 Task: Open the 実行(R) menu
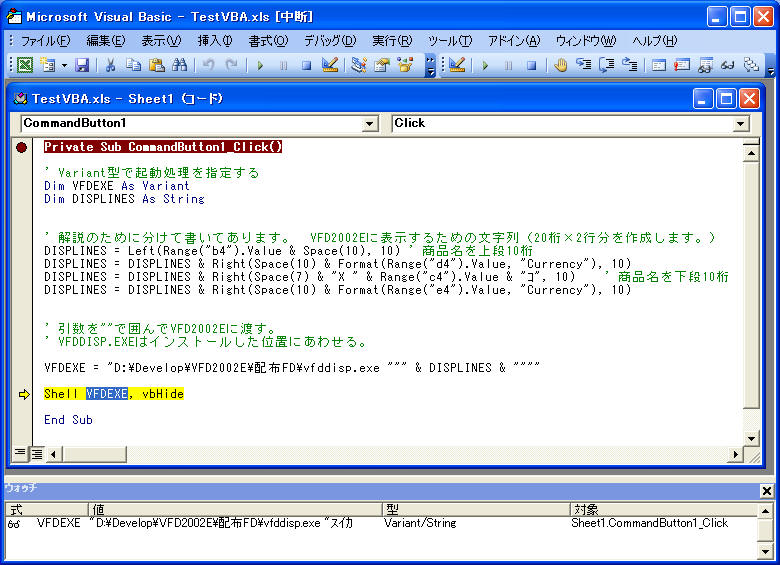click(392, 41)
